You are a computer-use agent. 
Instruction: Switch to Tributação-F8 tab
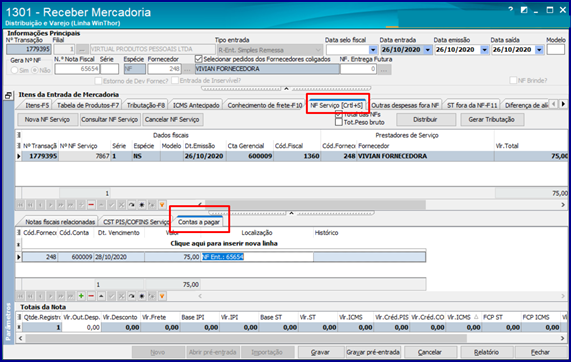146,105
